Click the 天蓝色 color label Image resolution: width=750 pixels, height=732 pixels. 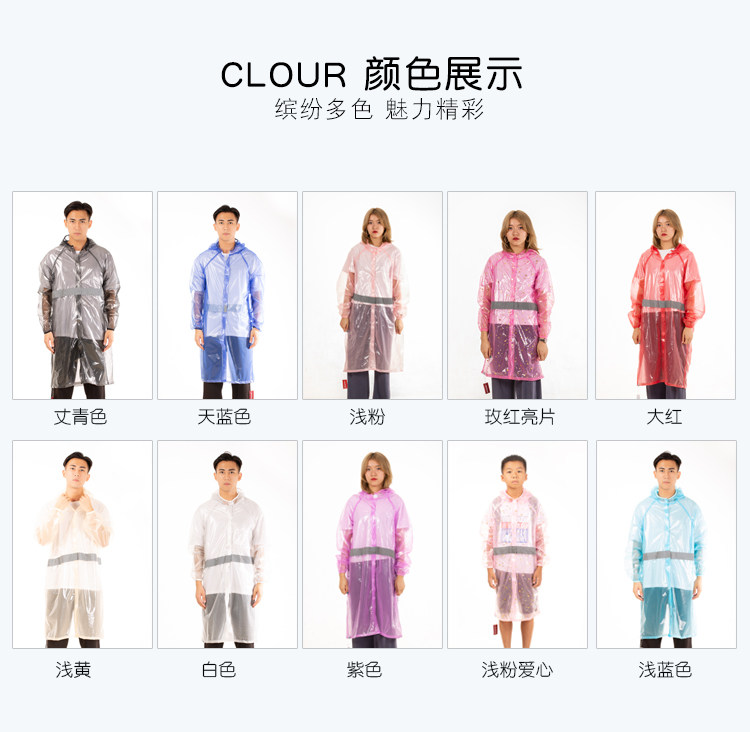pos(224,417)
